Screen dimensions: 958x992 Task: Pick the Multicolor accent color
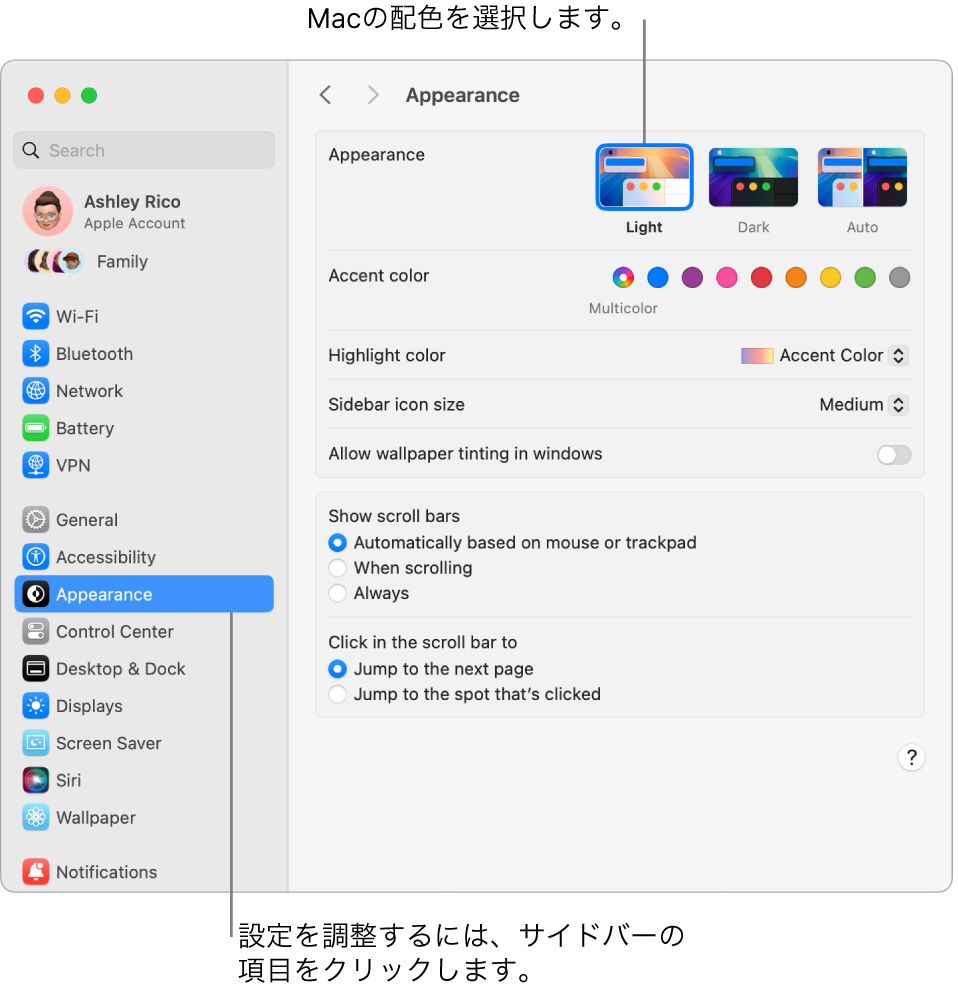point(623,277)
